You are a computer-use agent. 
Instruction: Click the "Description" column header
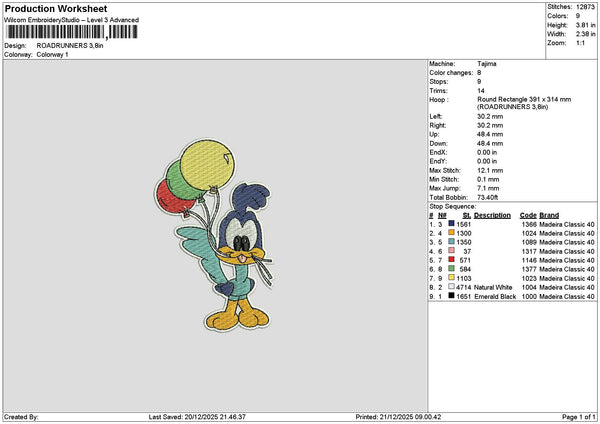click(x=492, y=215)
